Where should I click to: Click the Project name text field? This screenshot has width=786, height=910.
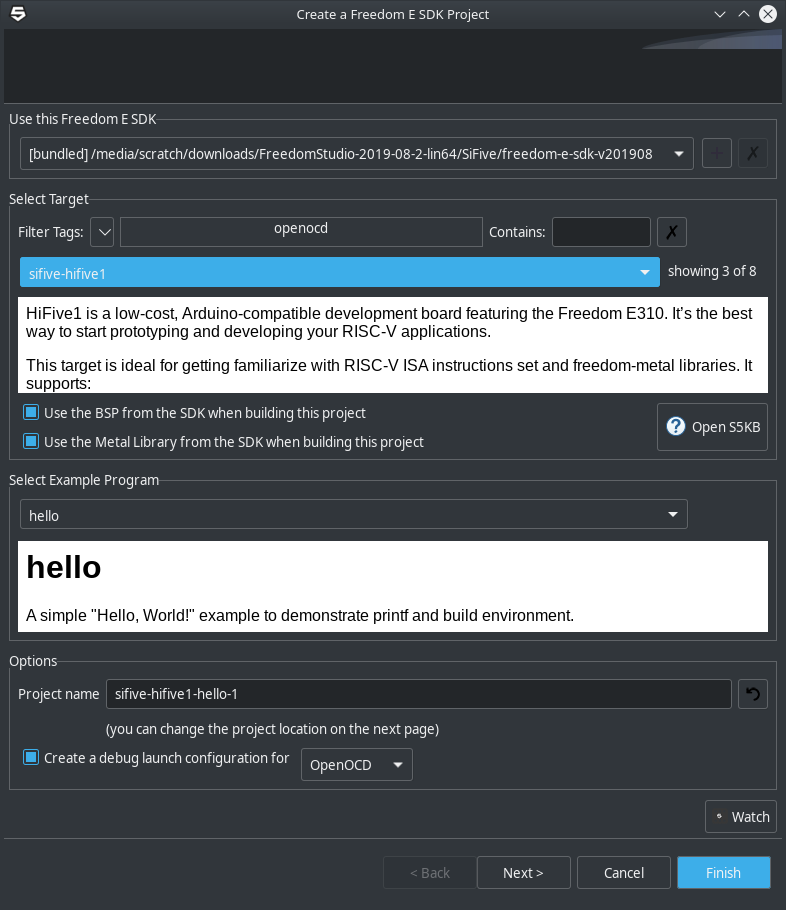pos(419,694)
